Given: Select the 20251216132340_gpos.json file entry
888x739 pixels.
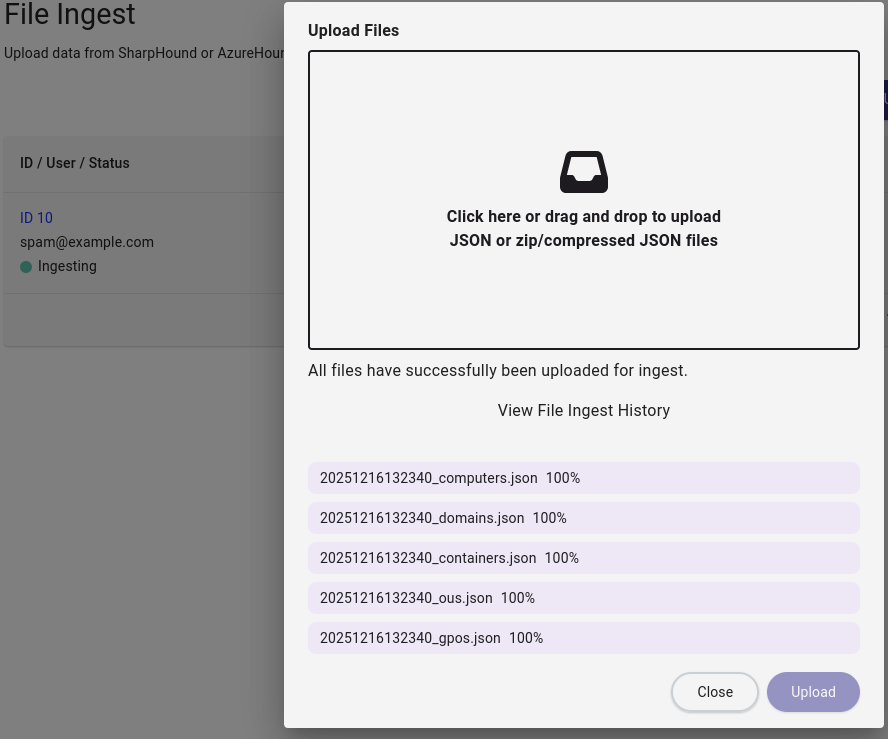Looking at the screenshot, I should tap(410, 638).
